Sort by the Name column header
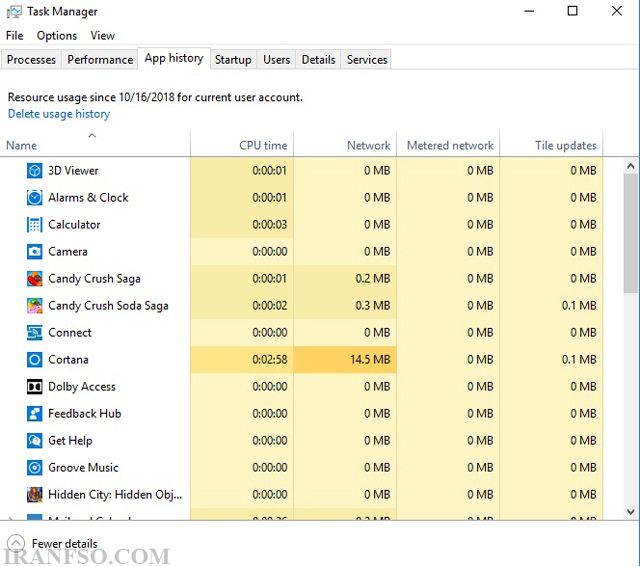 [x=95, y=143]
